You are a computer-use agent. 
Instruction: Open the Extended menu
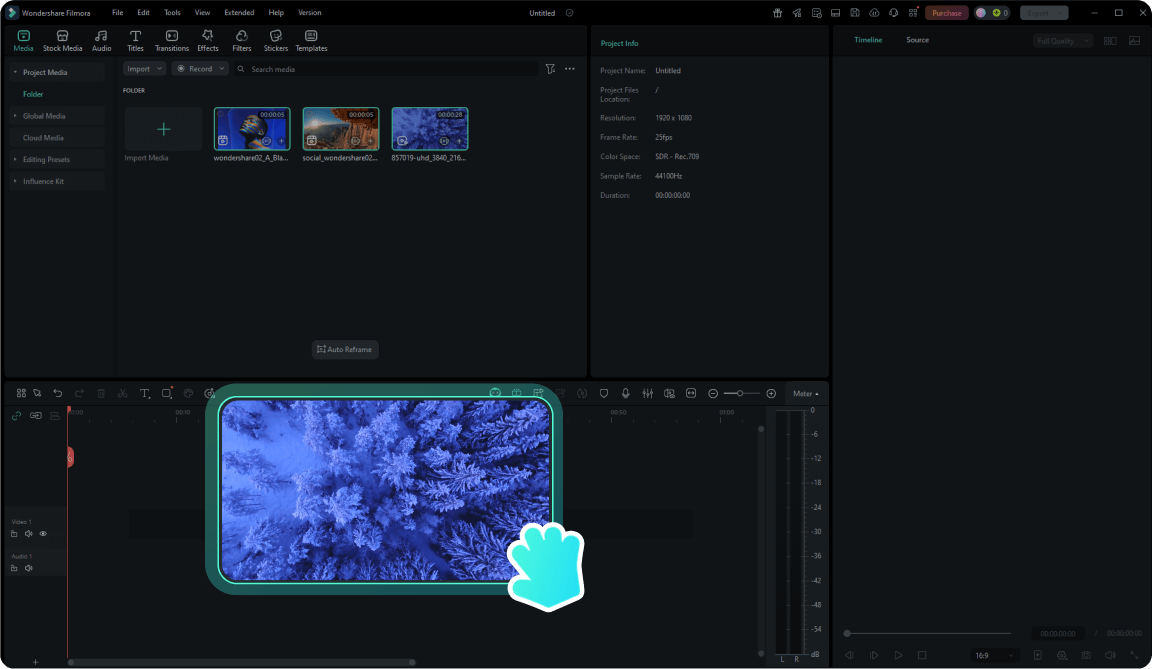click(x=239, y=12)
